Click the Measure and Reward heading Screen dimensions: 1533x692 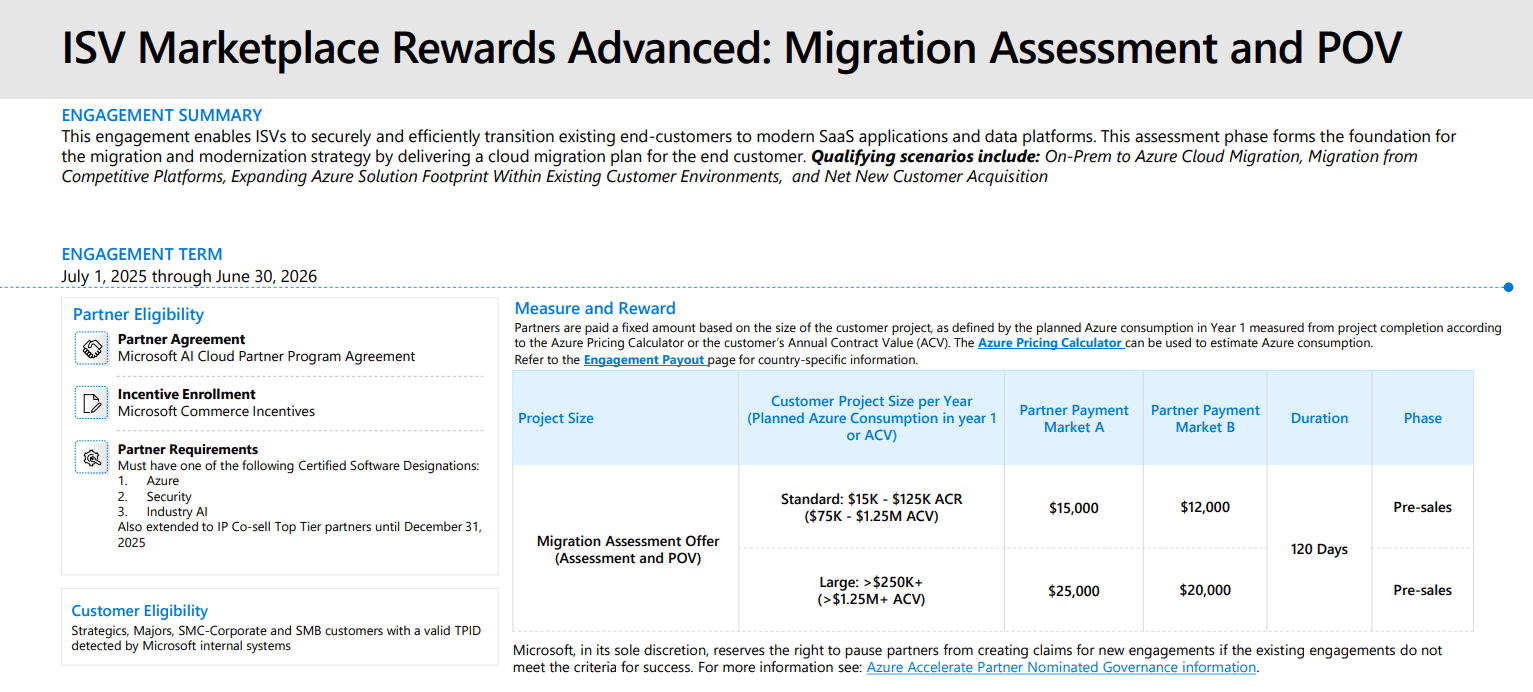(x=595, y=308)
